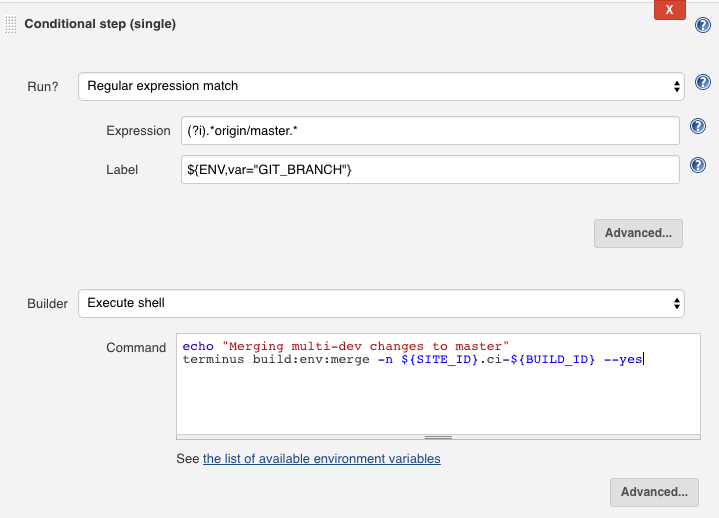Expand Advanced options under the Label field
This screenshot has width=719, height=518.
tap(638, 233)
